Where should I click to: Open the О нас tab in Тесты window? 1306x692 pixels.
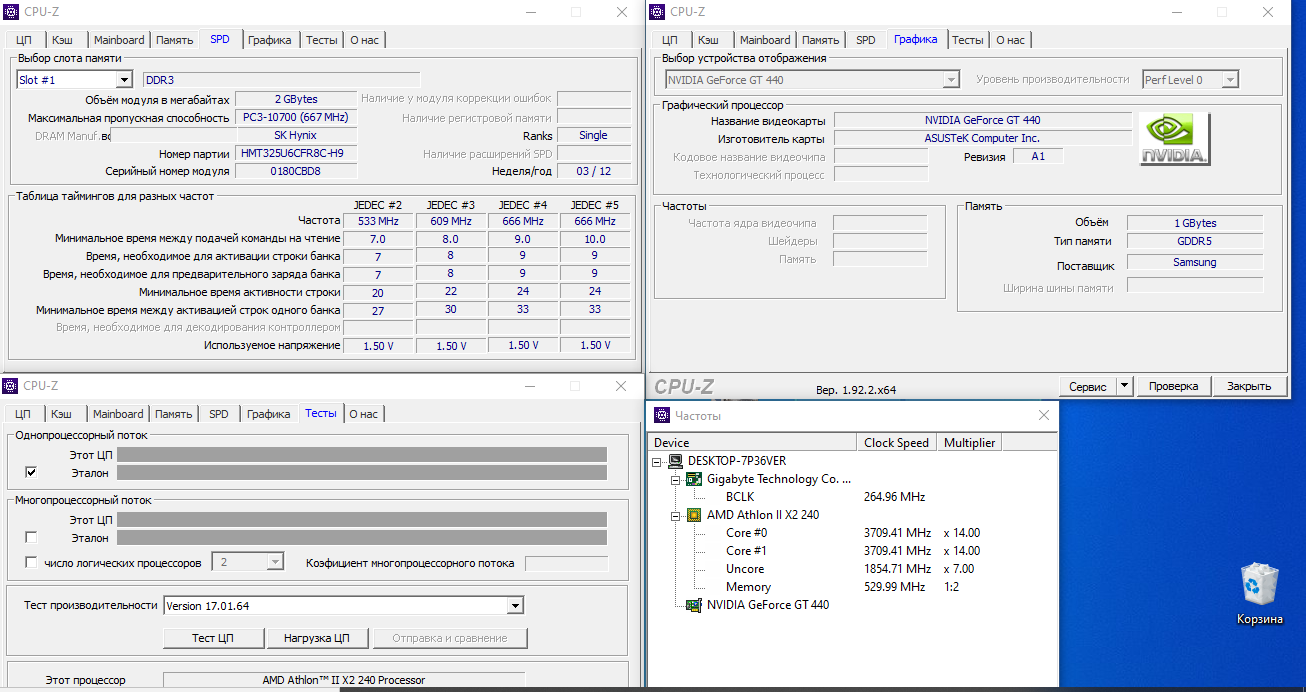coord(364,414)
